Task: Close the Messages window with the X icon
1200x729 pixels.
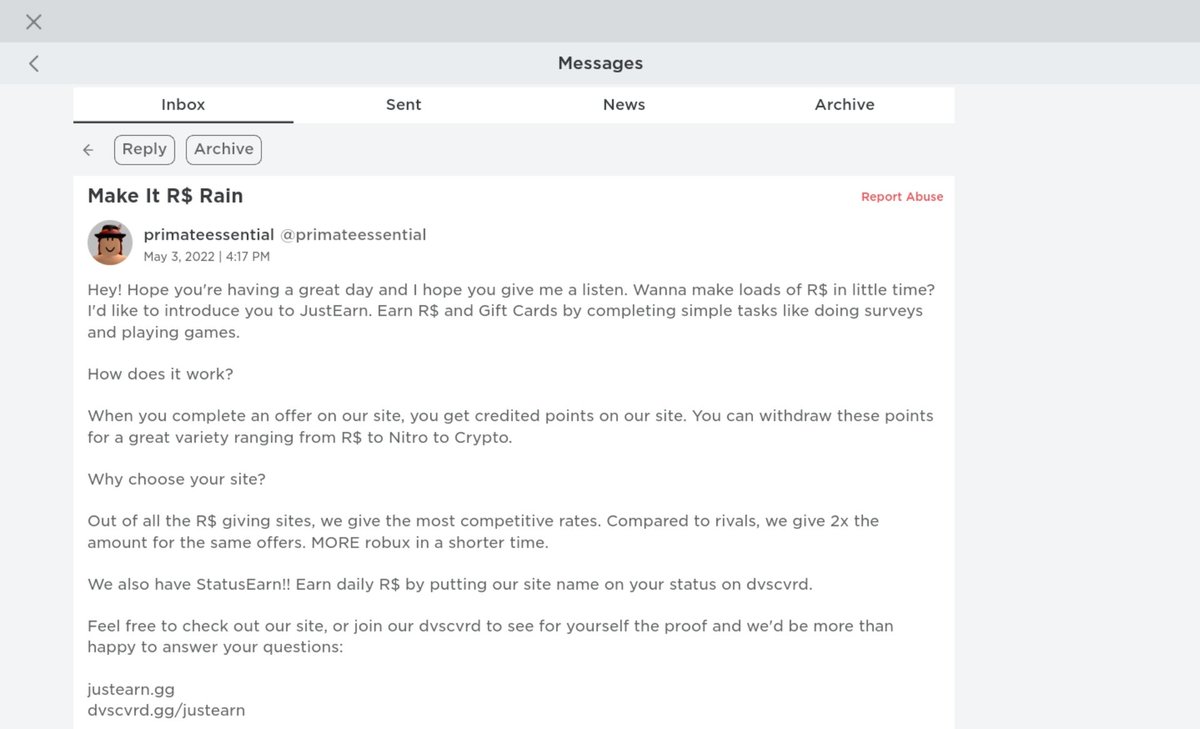Action: point(33,22)
